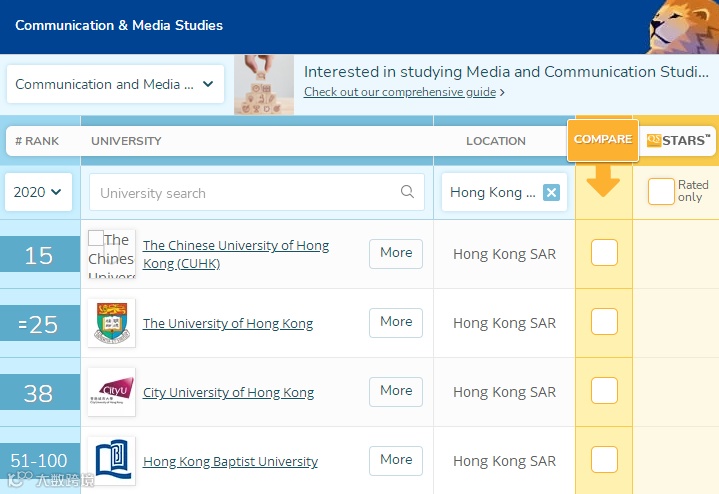The width and height of the screenshot is (719, 494).
Task: Click the CUHK logo placeholder image
Action: coord(111,254)
